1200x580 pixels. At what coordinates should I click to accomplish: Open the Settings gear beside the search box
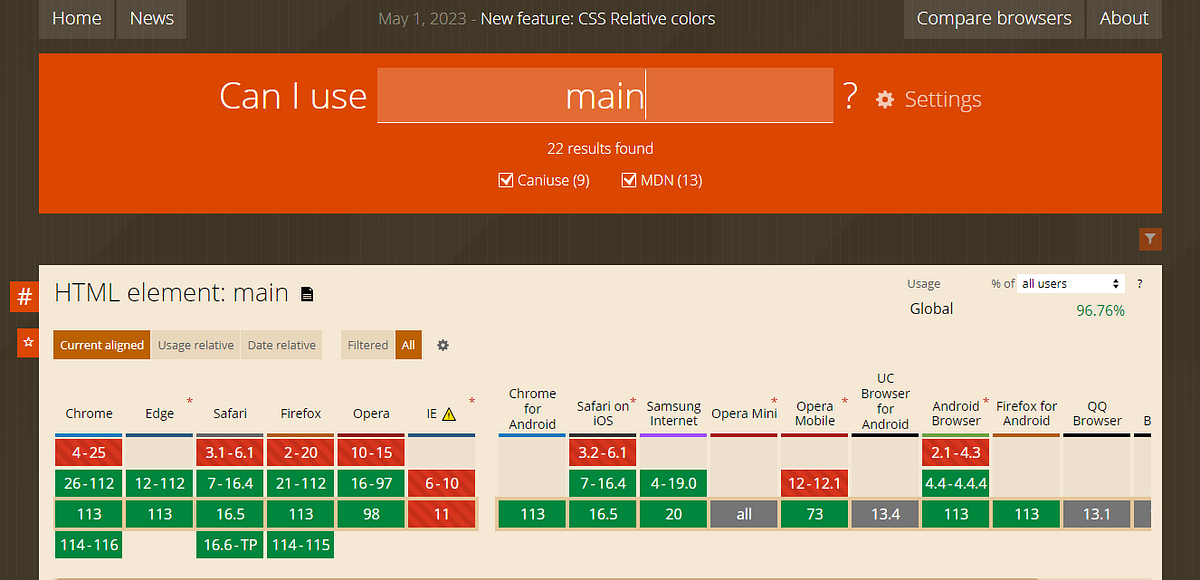885,99
